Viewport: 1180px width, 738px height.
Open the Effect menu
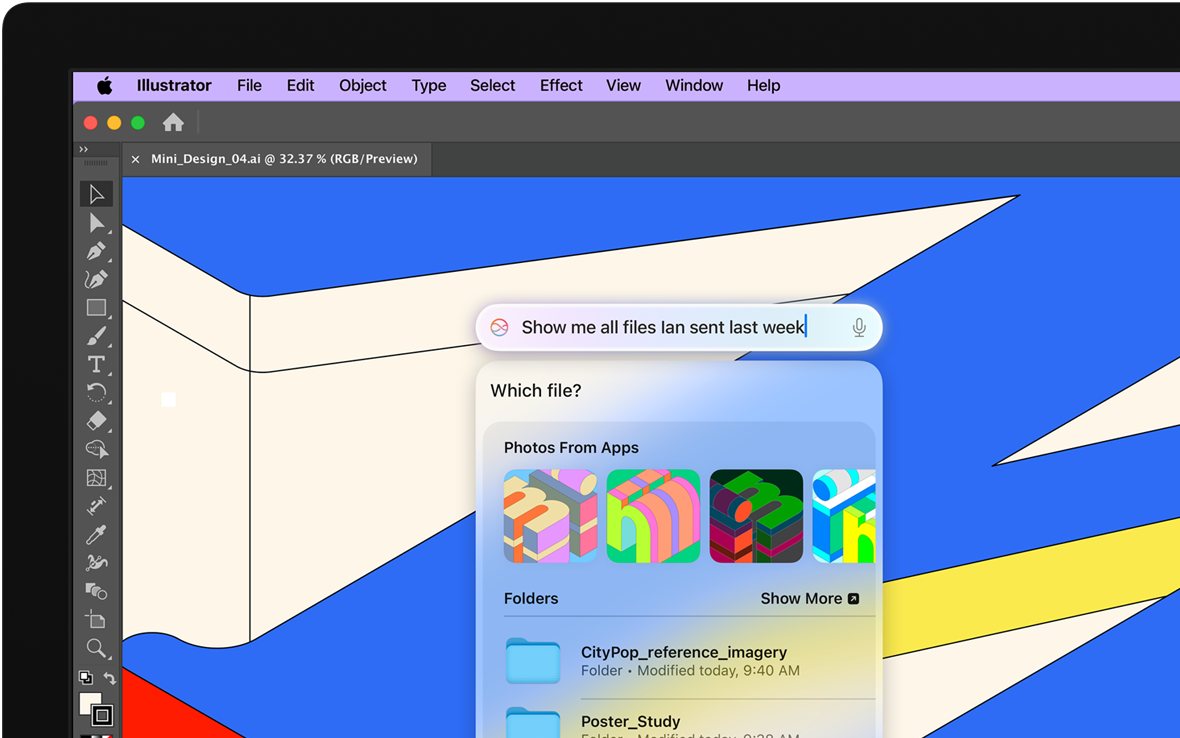coord(561,86)
